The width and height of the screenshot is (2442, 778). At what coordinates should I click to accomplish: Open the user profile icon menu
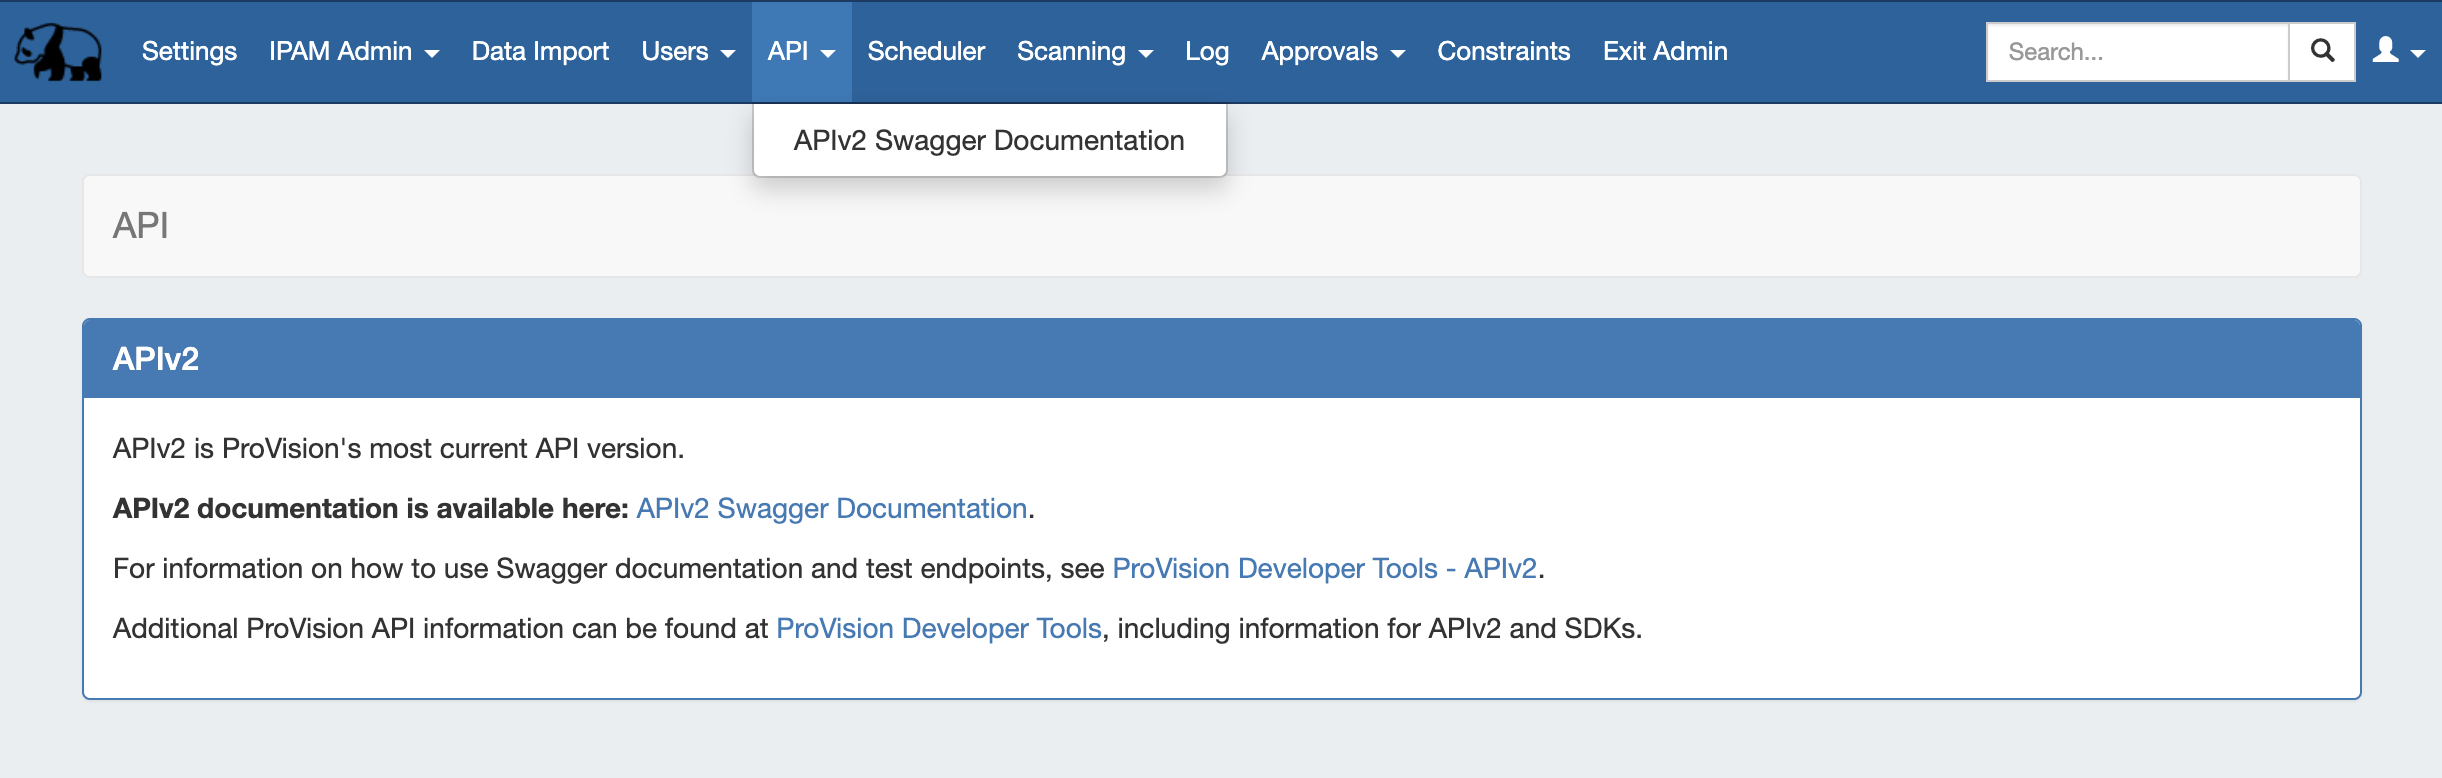coord(2398,51)
